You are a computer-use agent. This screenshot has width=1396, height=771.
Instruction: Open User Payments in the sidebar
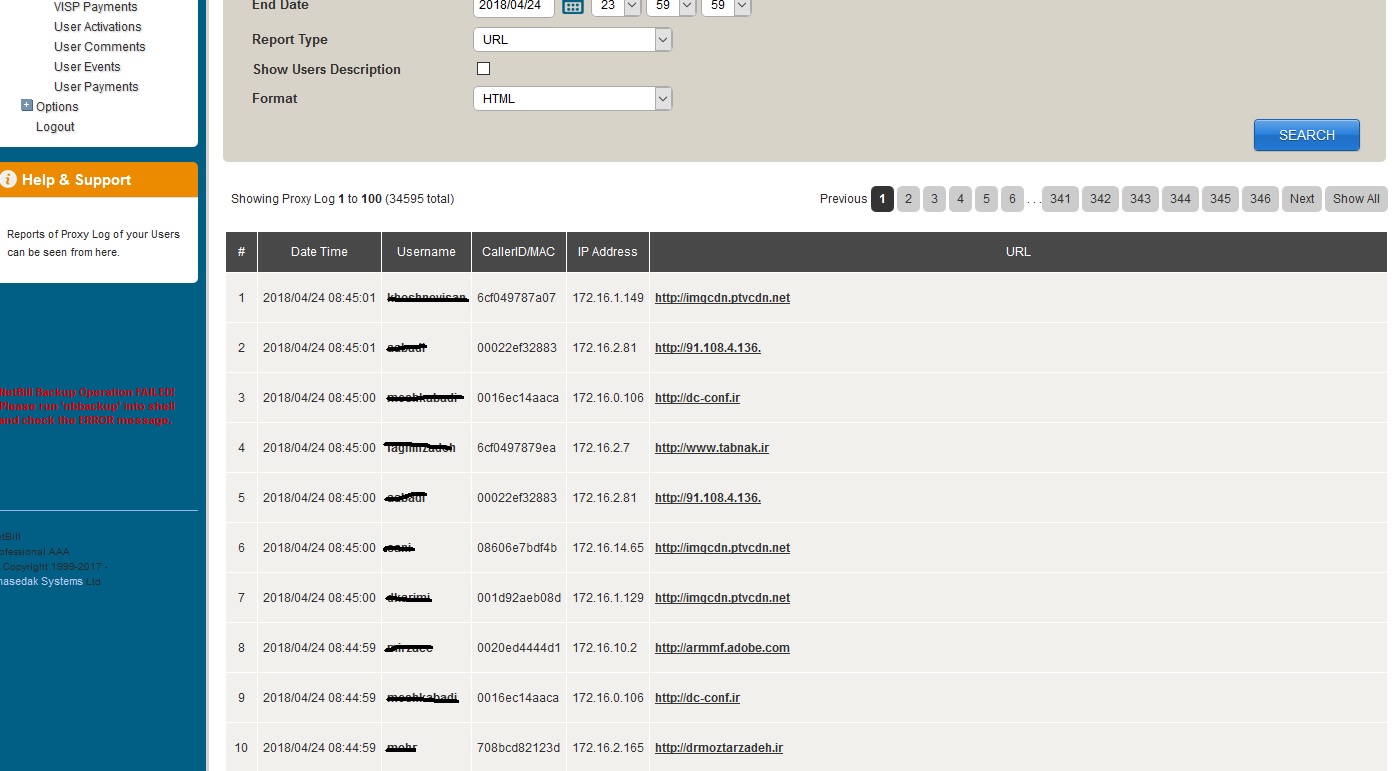pos(96,87)
